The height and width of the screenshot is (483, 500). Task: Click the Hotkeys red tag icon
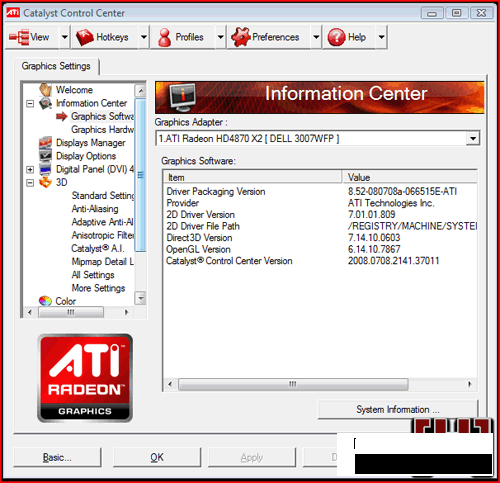pos(85,37)
